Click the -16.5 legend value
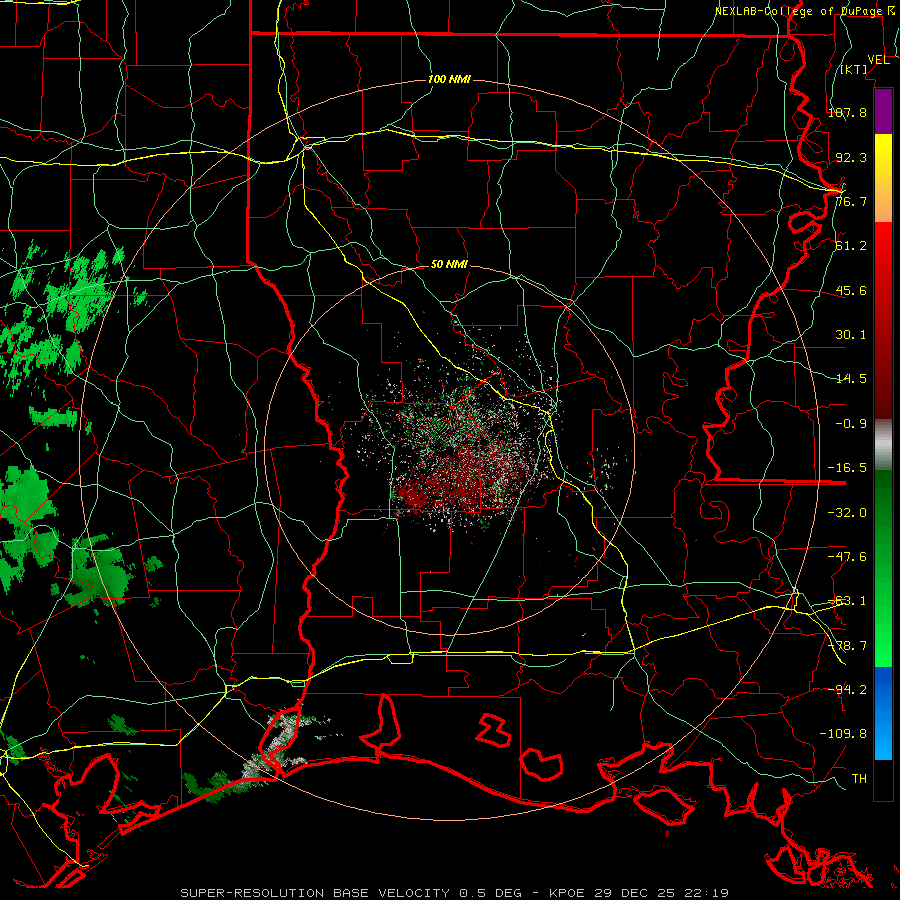 847,468
